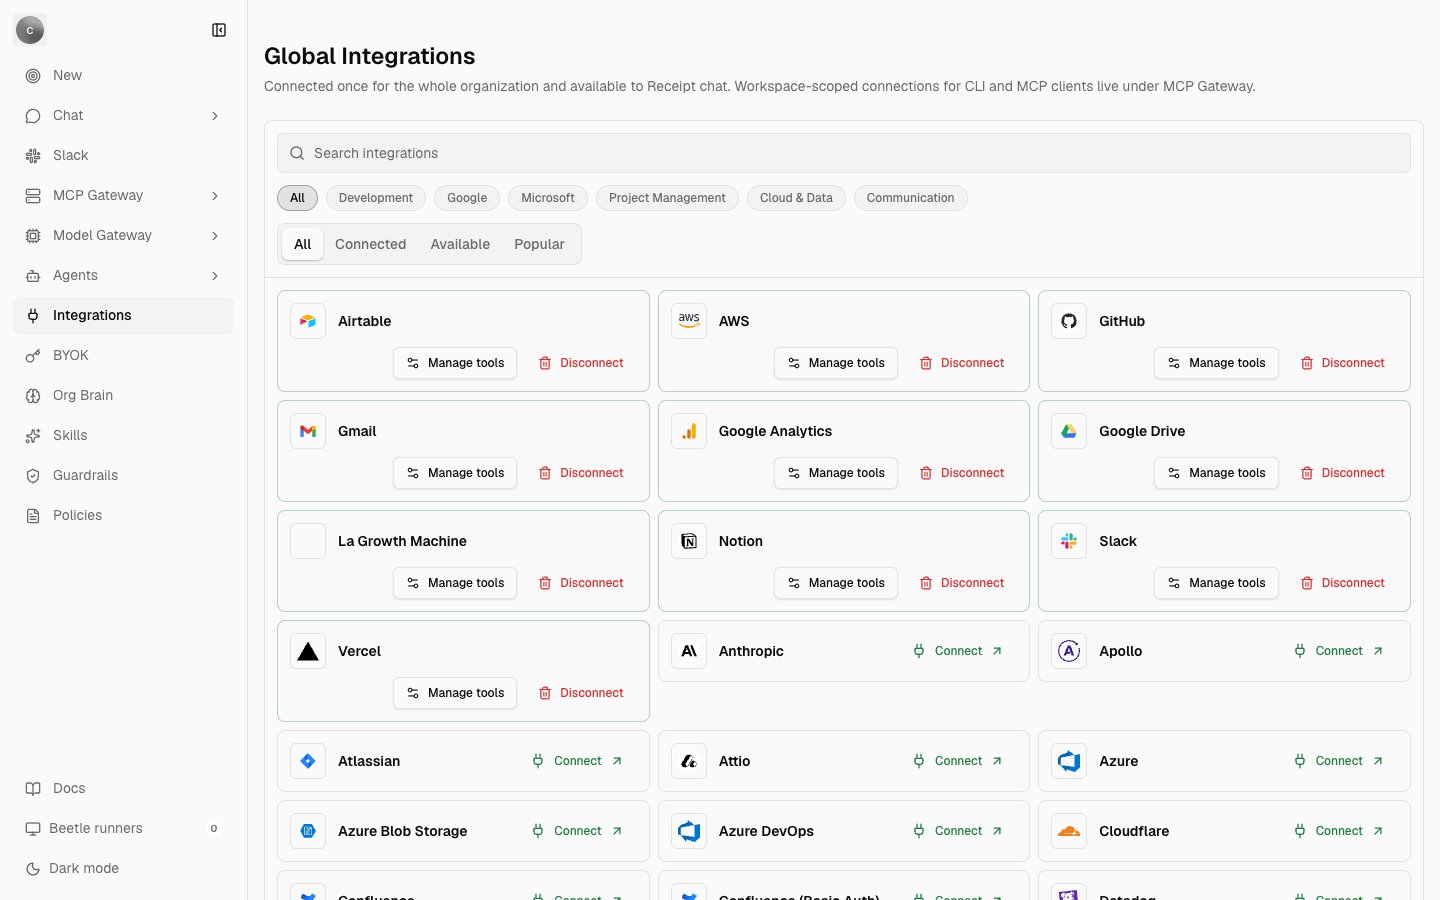The height and width of the screenshot is (900, 1440).
Task: Click the Slack card logo icon
Action: pyautogui.click(x=1069, y=541)
